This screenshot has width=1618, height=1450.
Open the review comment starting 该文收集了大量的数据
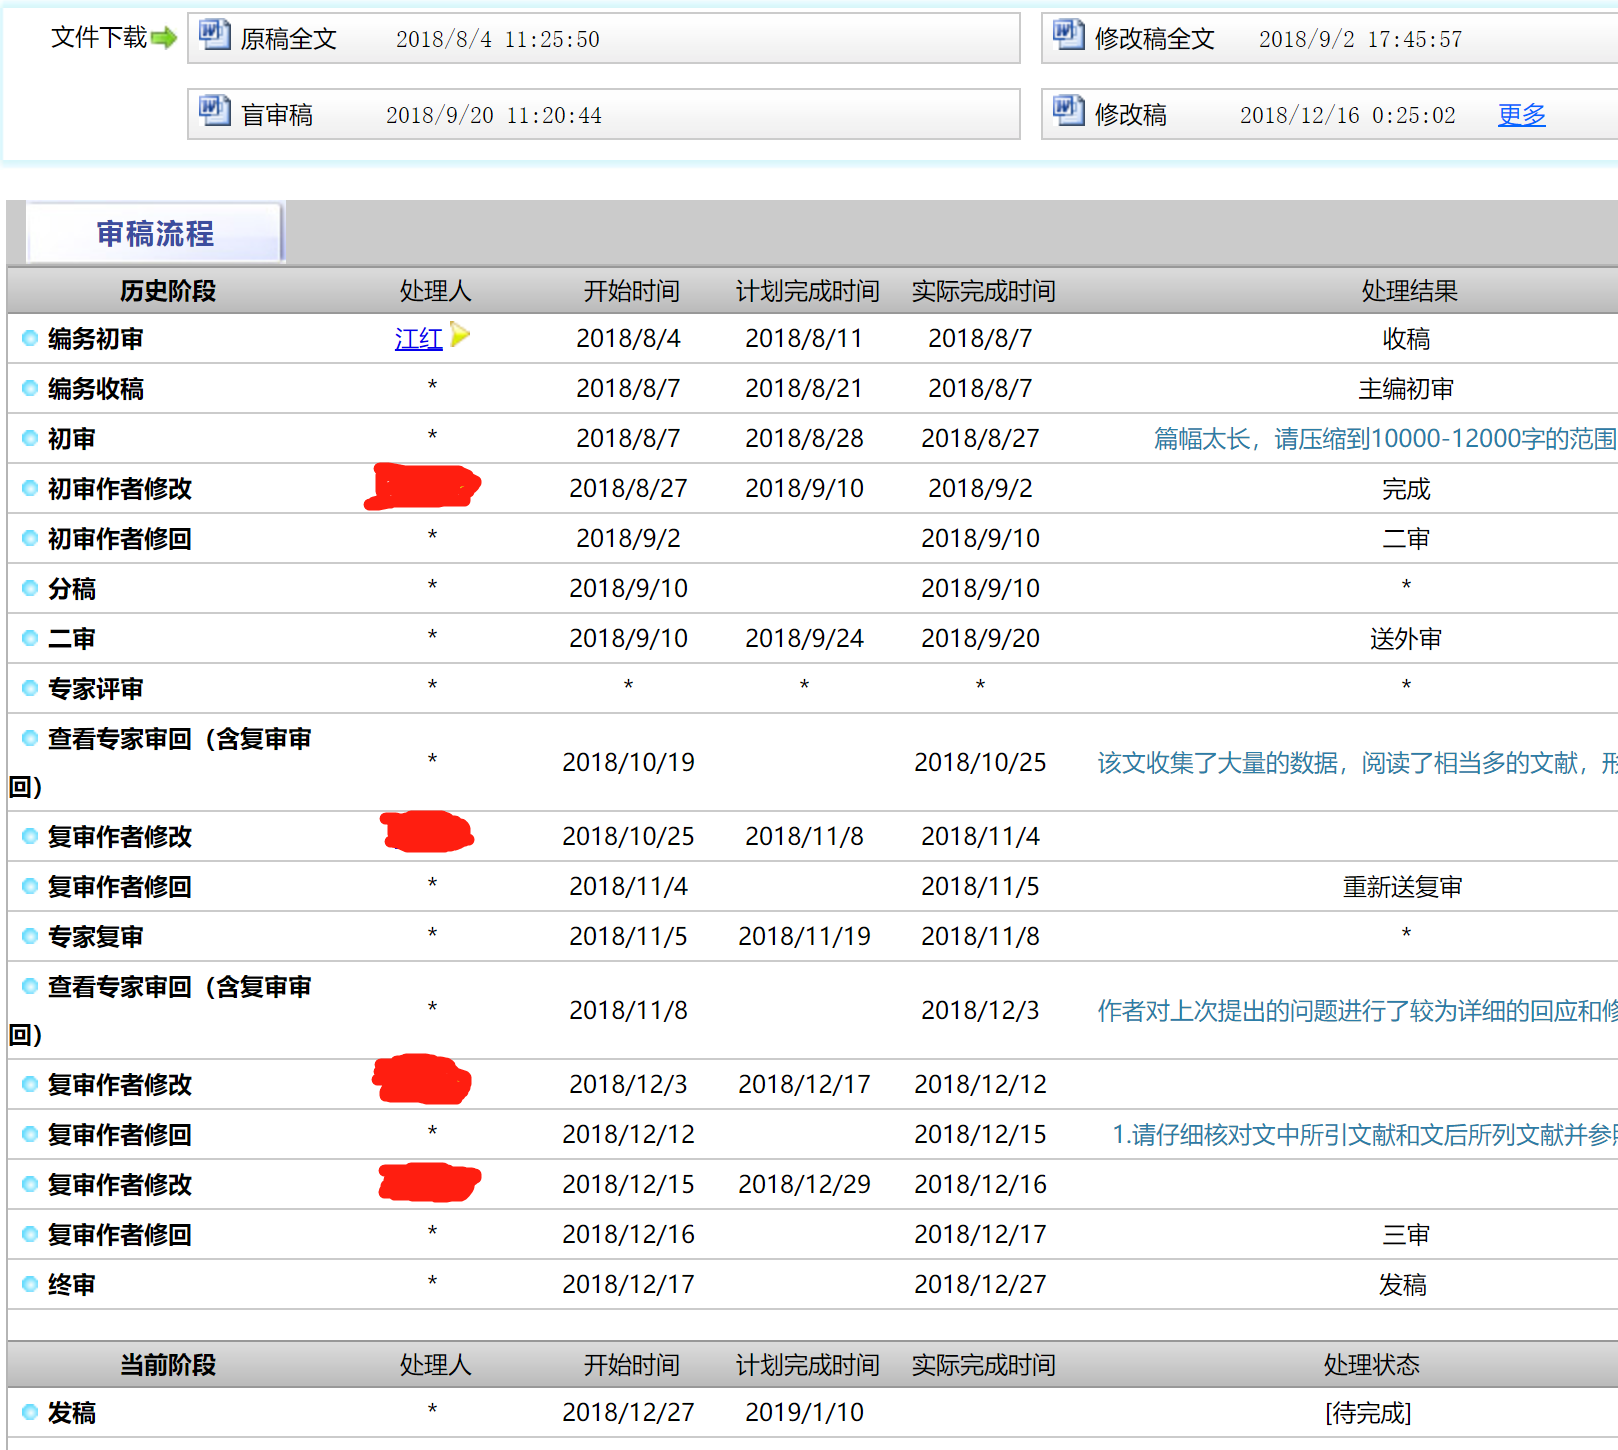[1357, 763]
